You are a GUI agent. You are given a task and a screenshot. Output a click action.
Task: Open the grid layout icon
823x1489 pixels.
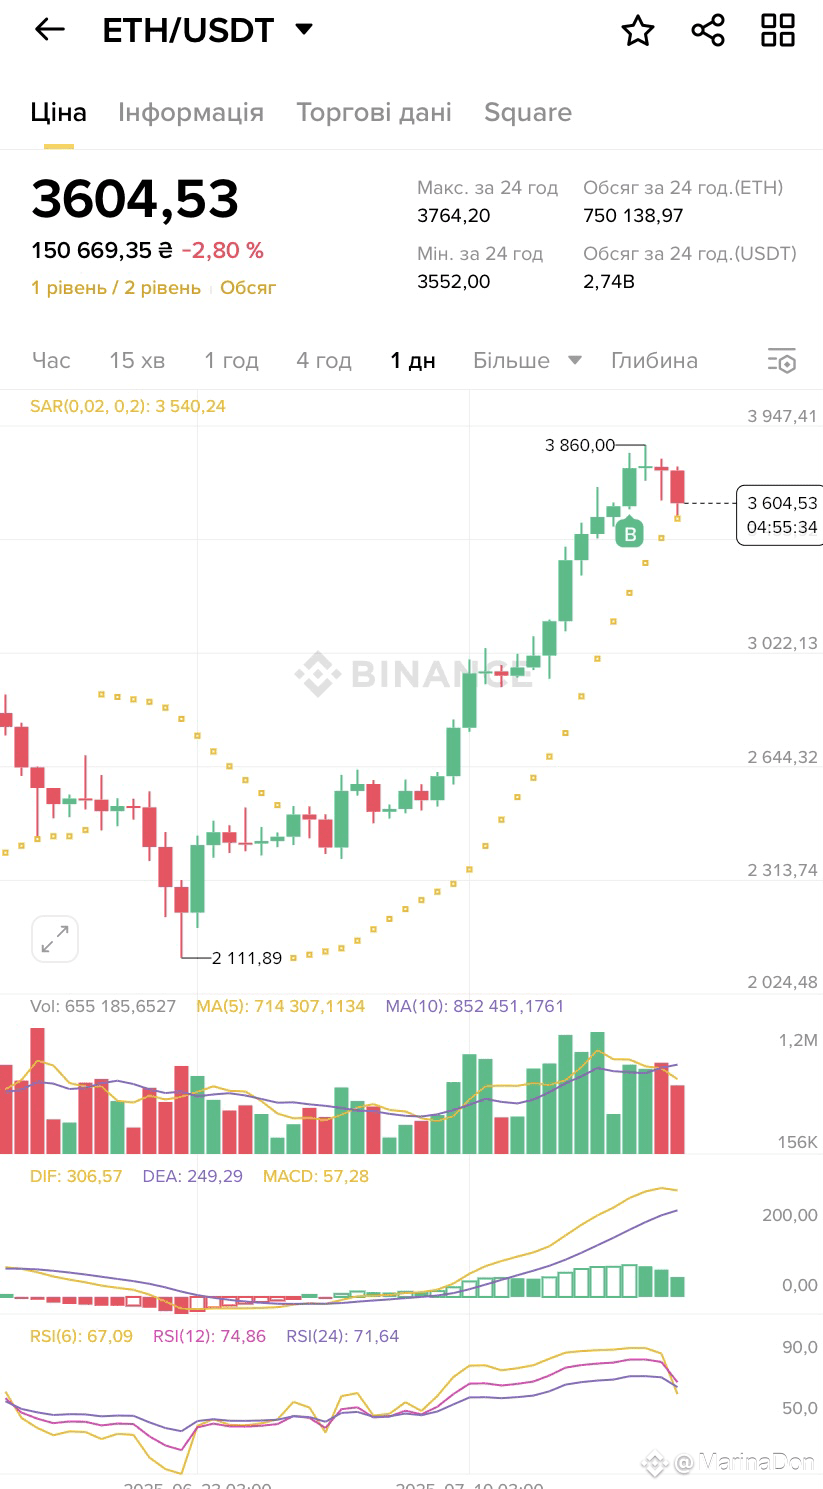(778, 30)
